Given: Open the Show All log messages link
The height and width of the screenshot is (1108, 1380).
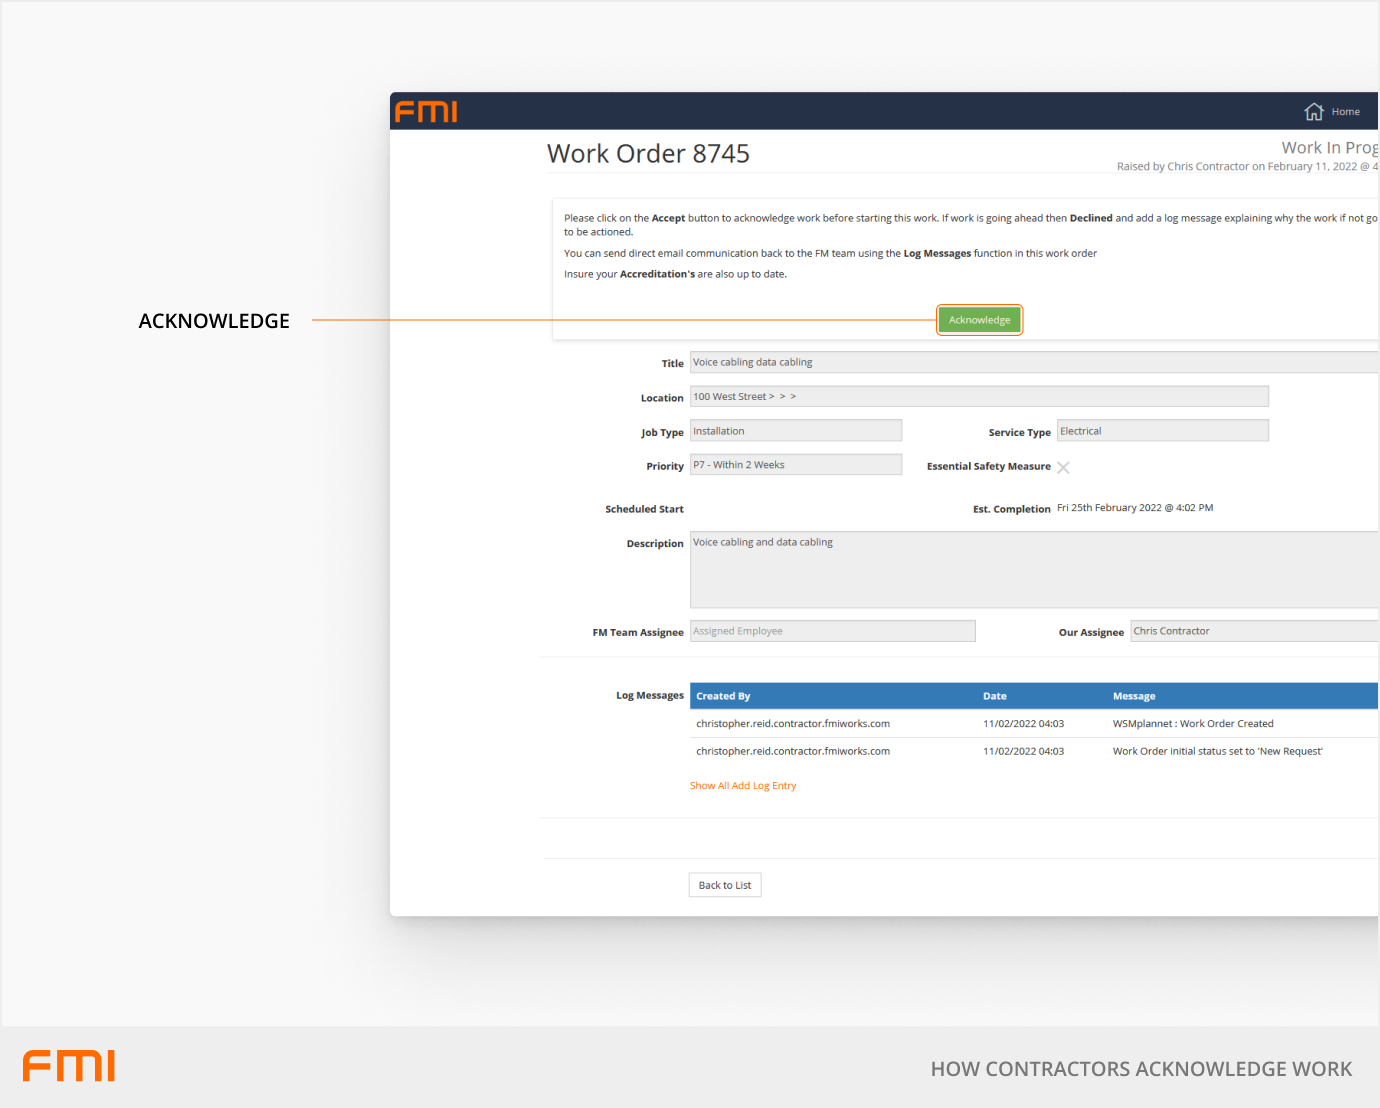Looking at the screenshot, I should point(709,786).
